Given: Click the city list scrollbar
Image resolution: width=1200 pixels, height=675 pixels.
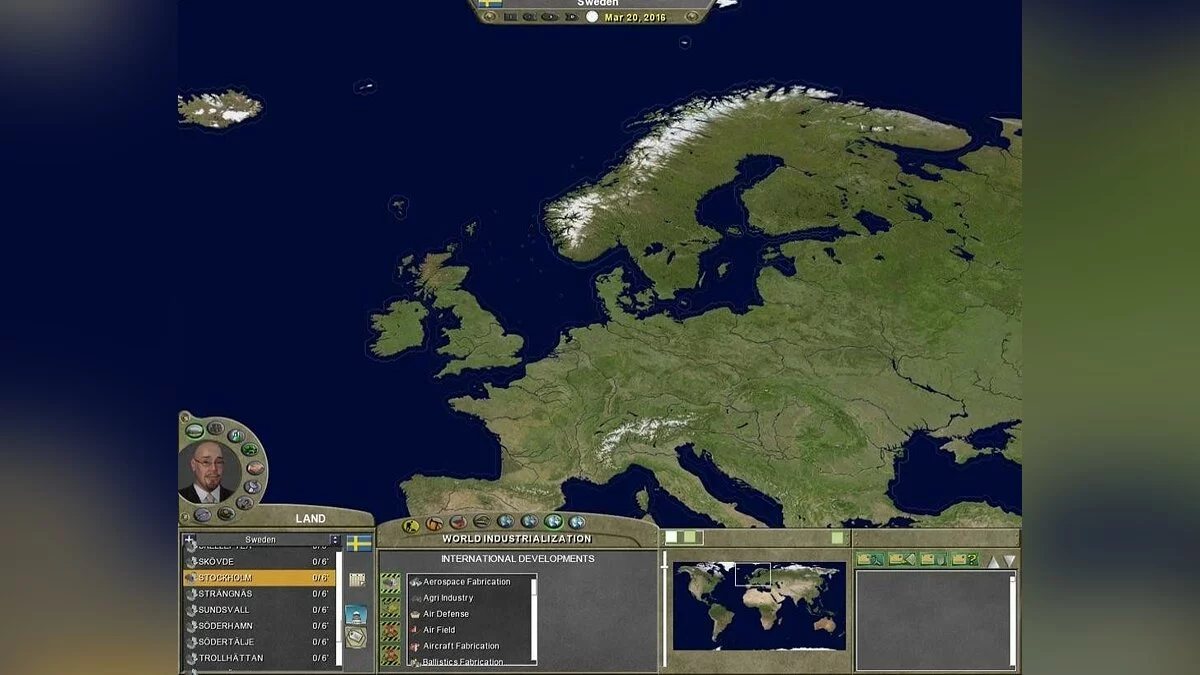Looking at the screenshot, I should pos(339,608).
